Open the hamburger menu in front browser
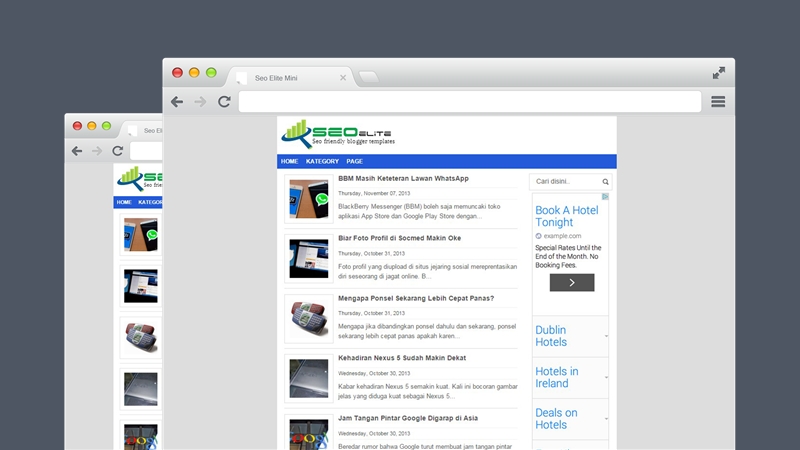Screen dimensions: 800x450 tap(718, 102)
